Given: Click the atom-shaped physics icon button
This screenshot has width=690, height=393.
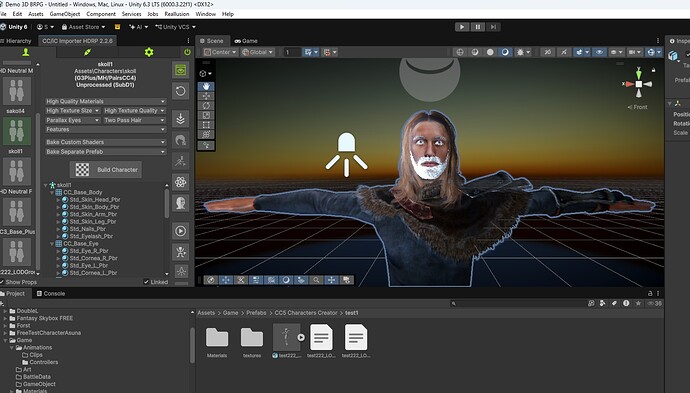Looking at the screenshot, I should point(180,182).
